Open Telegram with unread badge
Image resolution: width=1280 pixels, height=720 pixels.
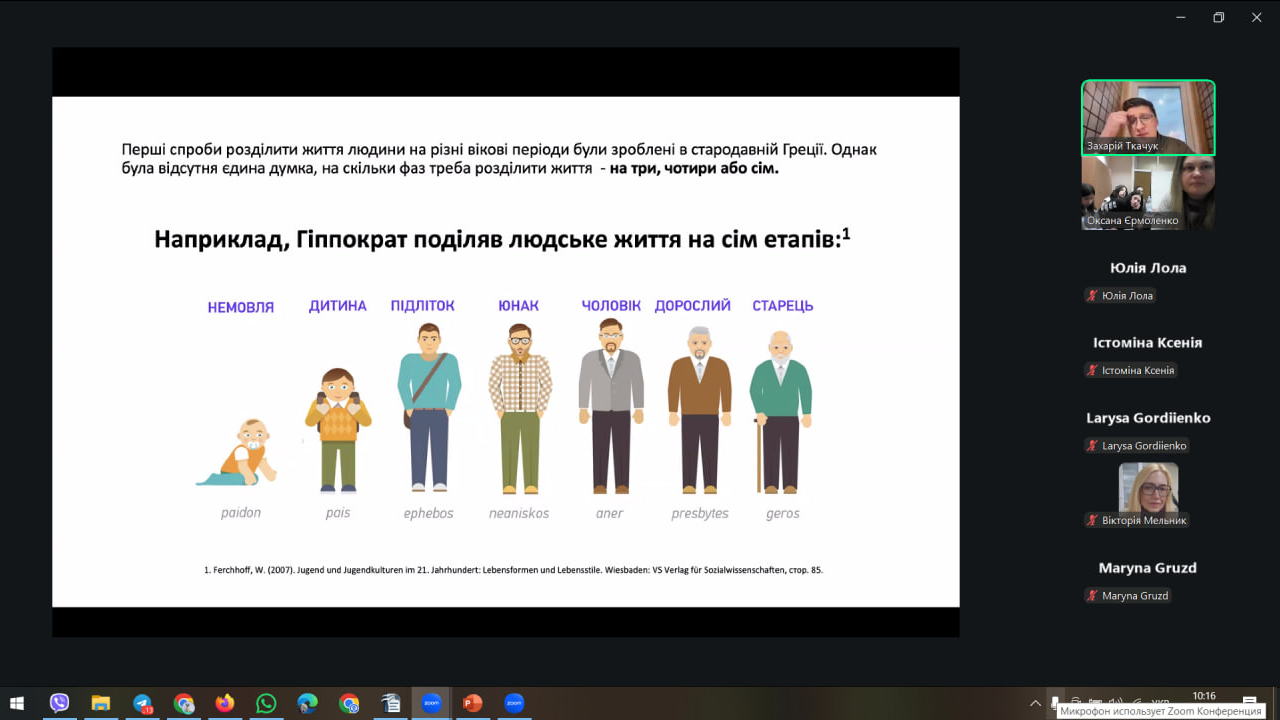142,703
